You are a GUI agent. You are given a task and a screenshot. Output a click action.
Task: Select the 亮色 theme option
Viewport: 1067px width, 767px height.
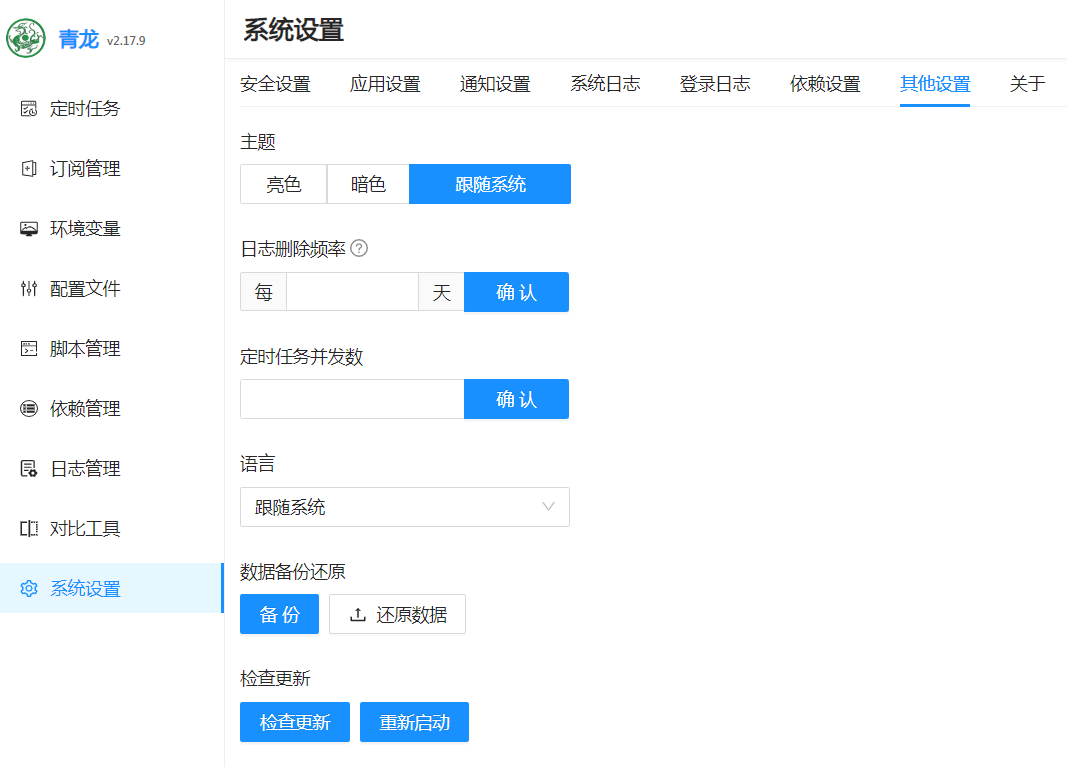tap(283, 184)
